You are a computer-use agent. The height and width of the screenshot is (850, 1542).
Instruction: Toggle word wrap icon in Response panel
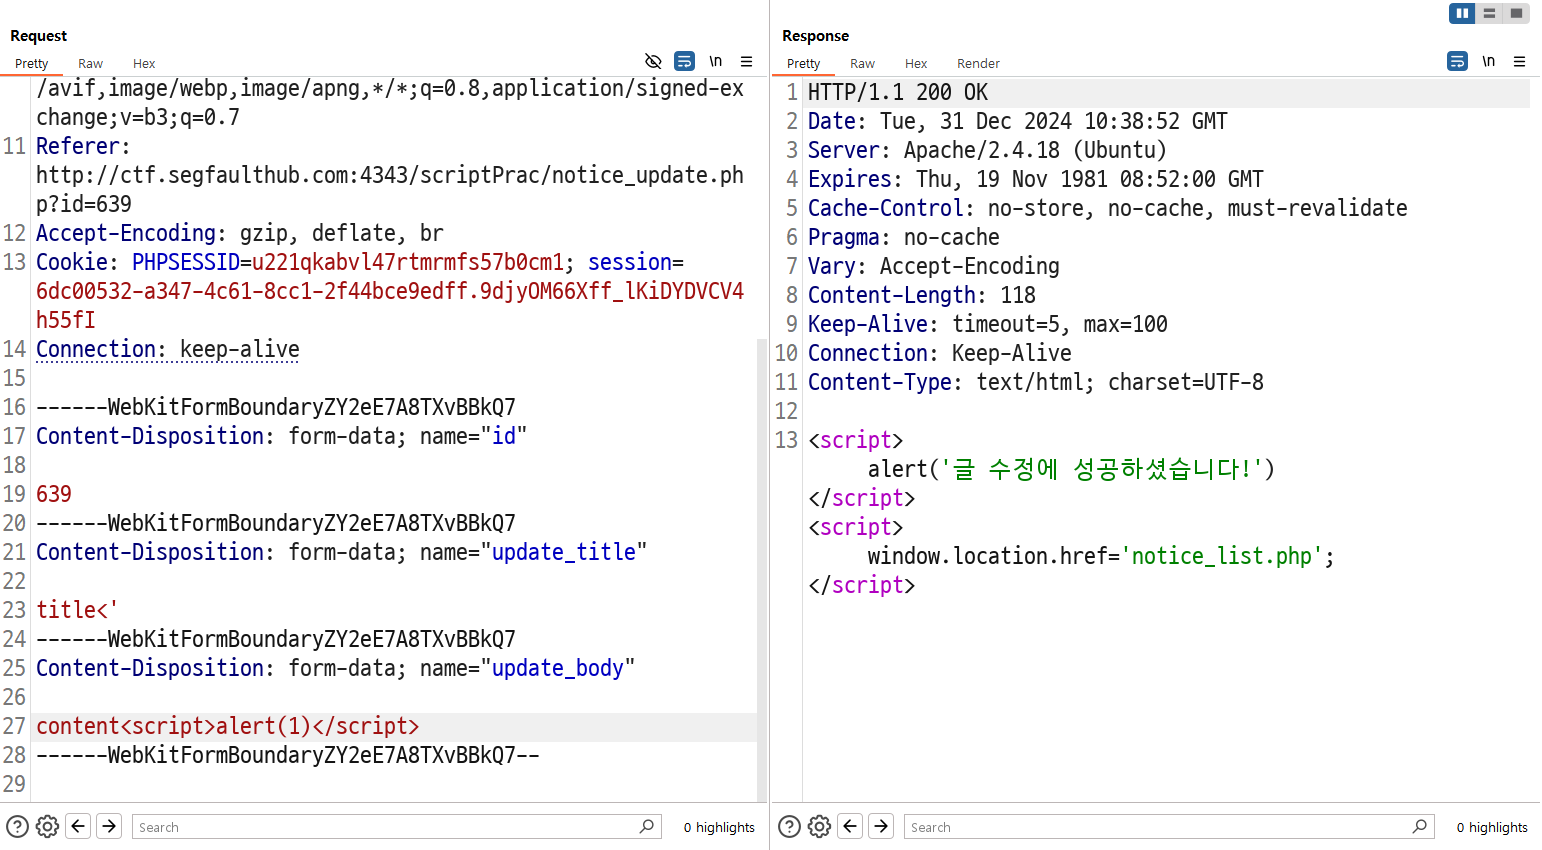click(1457, 62)
